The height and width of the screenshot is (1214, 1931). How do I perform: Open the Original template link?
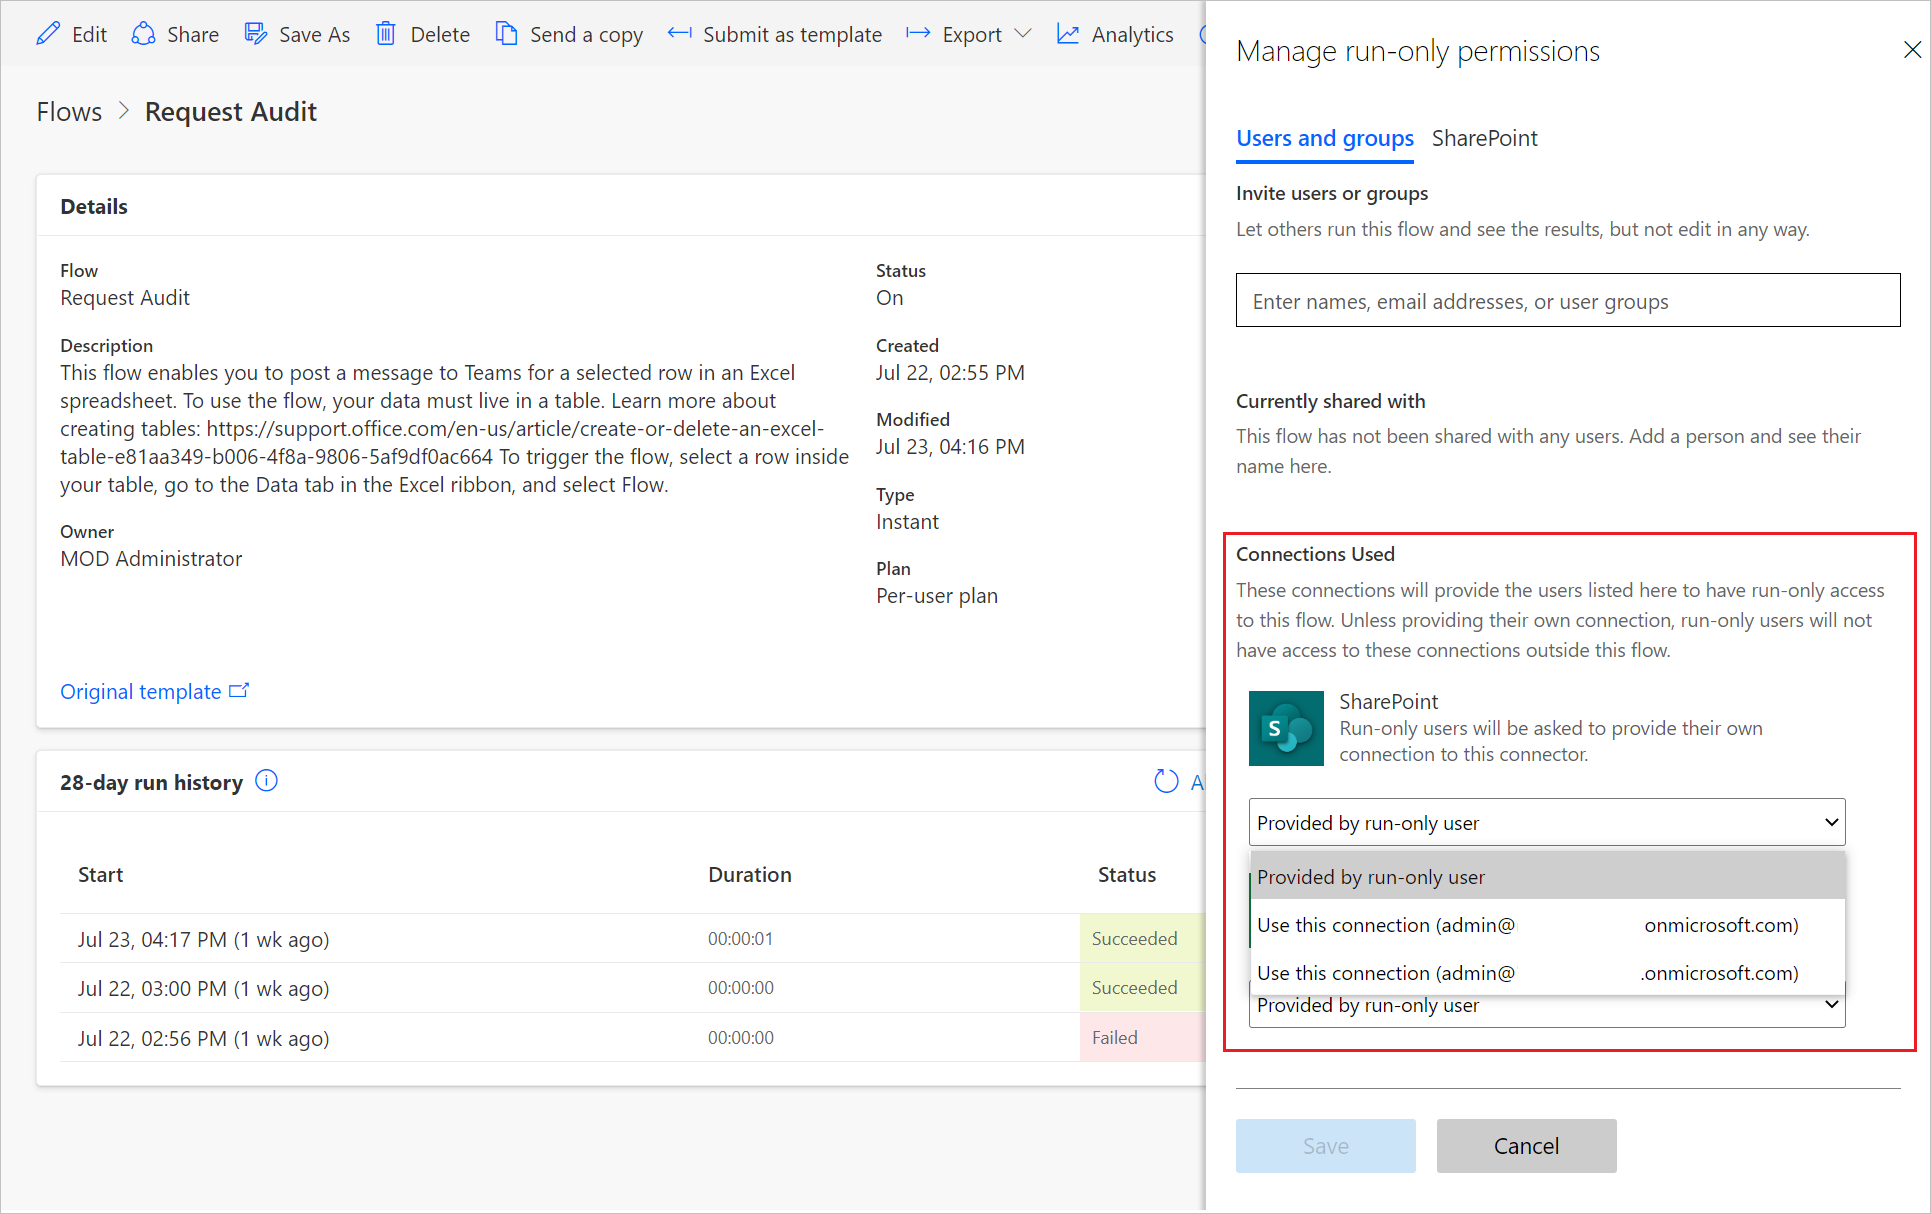[155, 691]
